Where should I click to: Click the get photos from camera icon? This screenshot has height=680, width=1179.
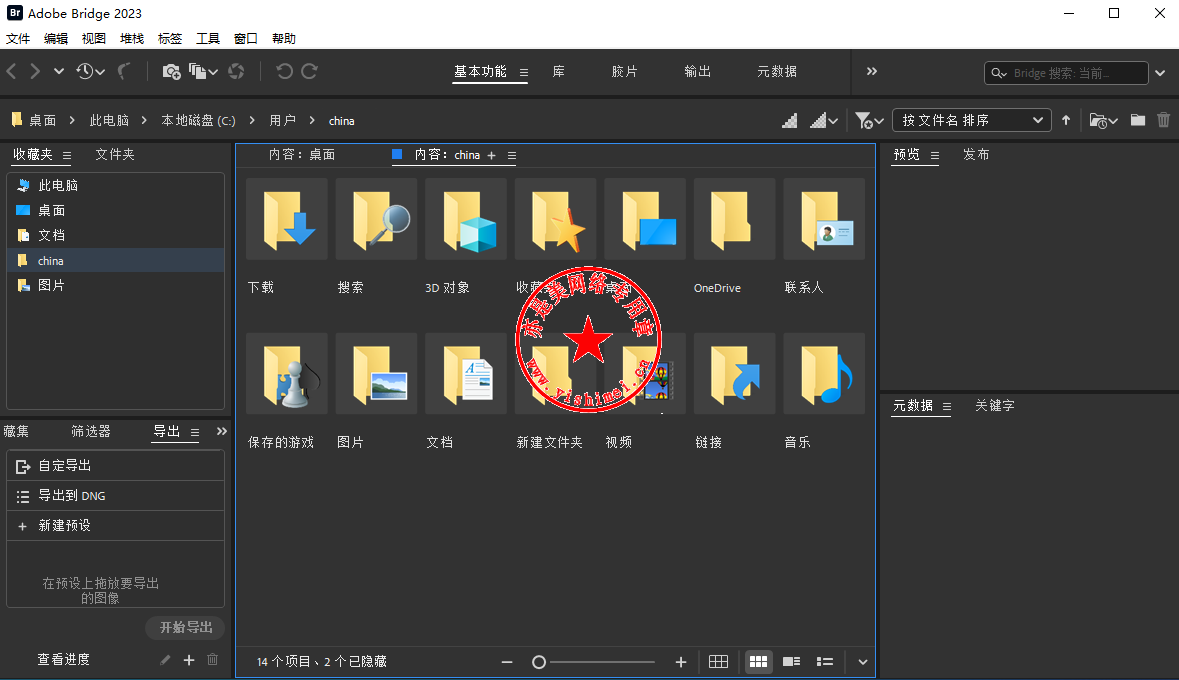click(x=171, y=71)
